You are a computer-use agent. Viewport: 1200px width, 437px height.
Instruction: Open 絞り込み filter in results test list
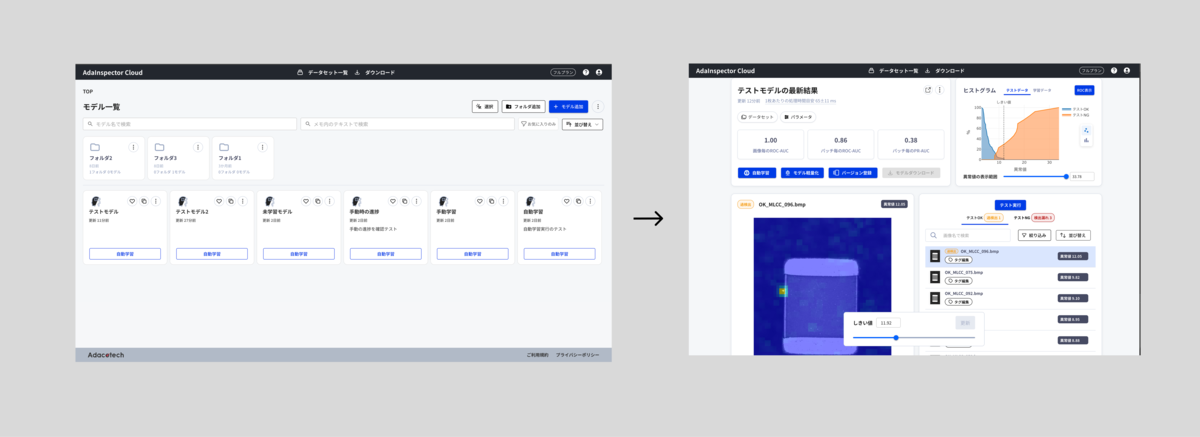(1034, 235)
